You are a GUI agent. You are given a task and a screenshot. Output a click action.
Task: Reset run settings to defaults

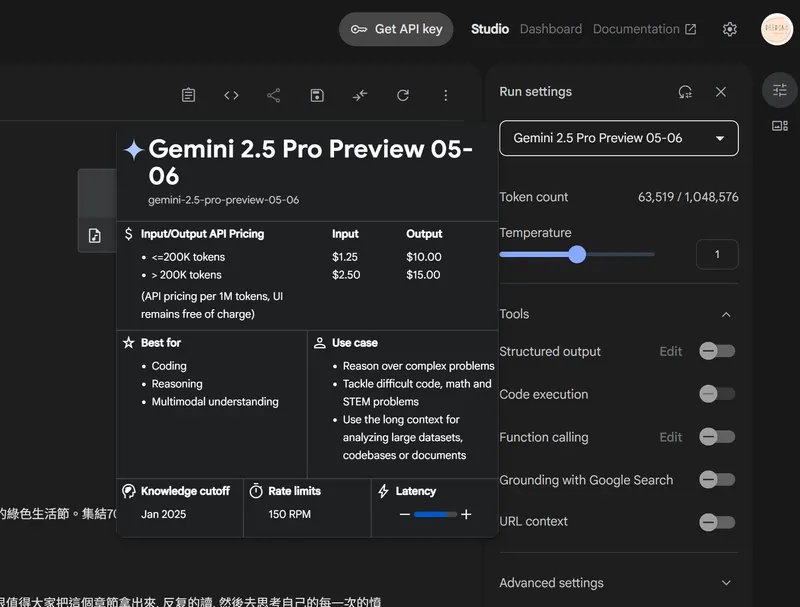point(685,92)
